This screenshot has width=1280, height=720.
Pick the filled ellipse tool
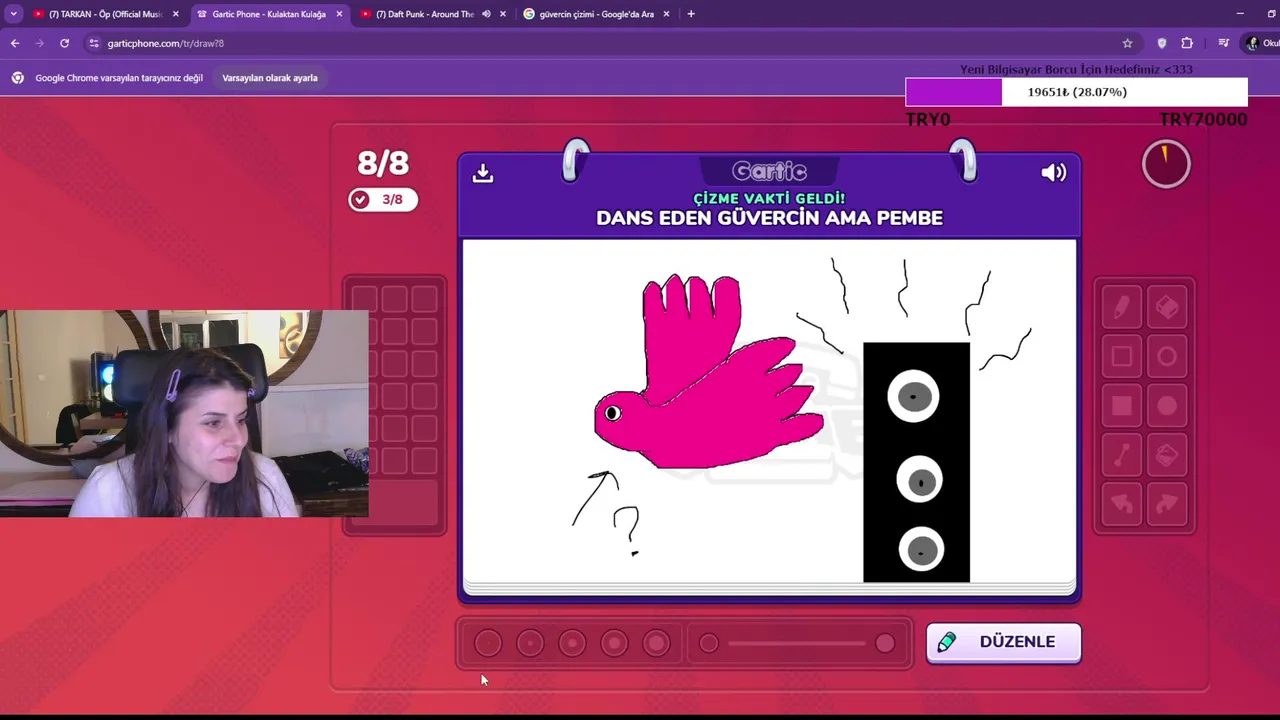click(x=1167, y=406)
